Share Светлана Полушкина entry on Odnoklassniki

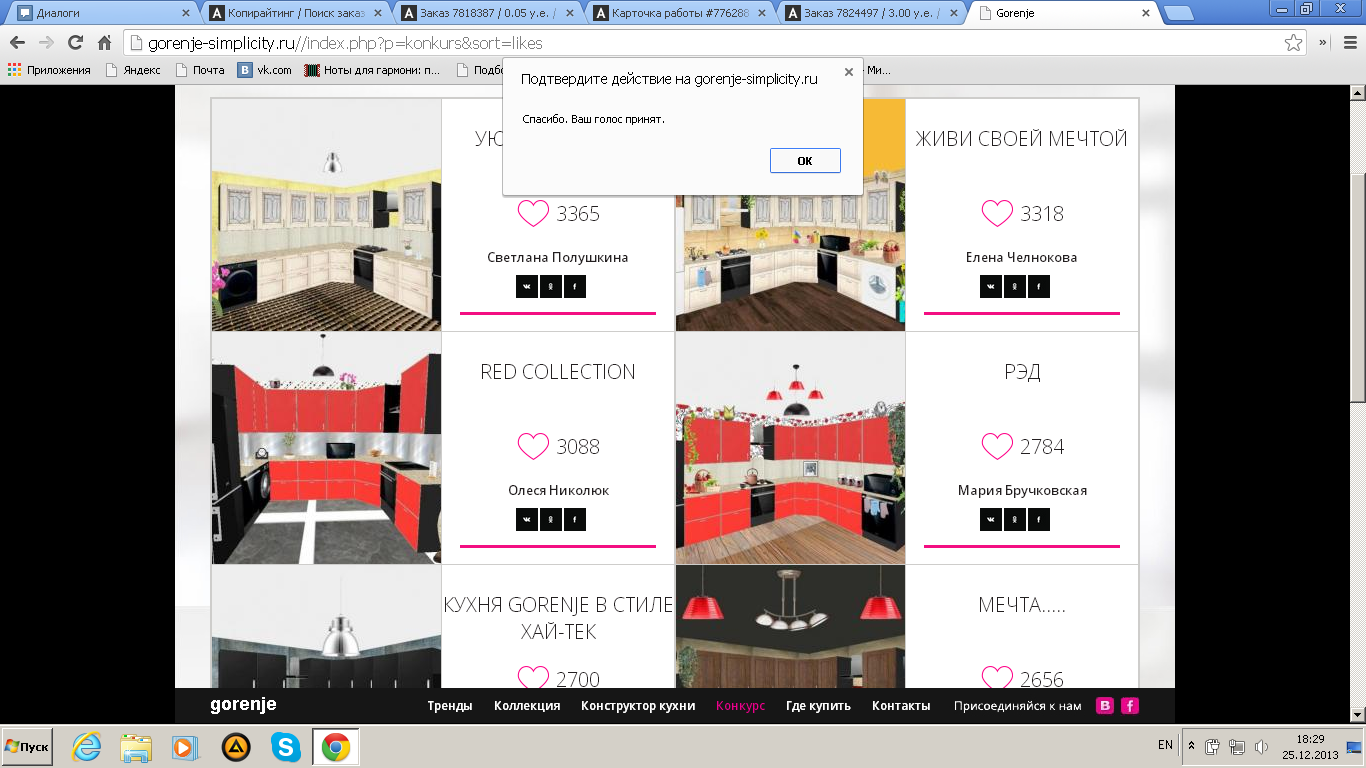(x=551, y=287)
